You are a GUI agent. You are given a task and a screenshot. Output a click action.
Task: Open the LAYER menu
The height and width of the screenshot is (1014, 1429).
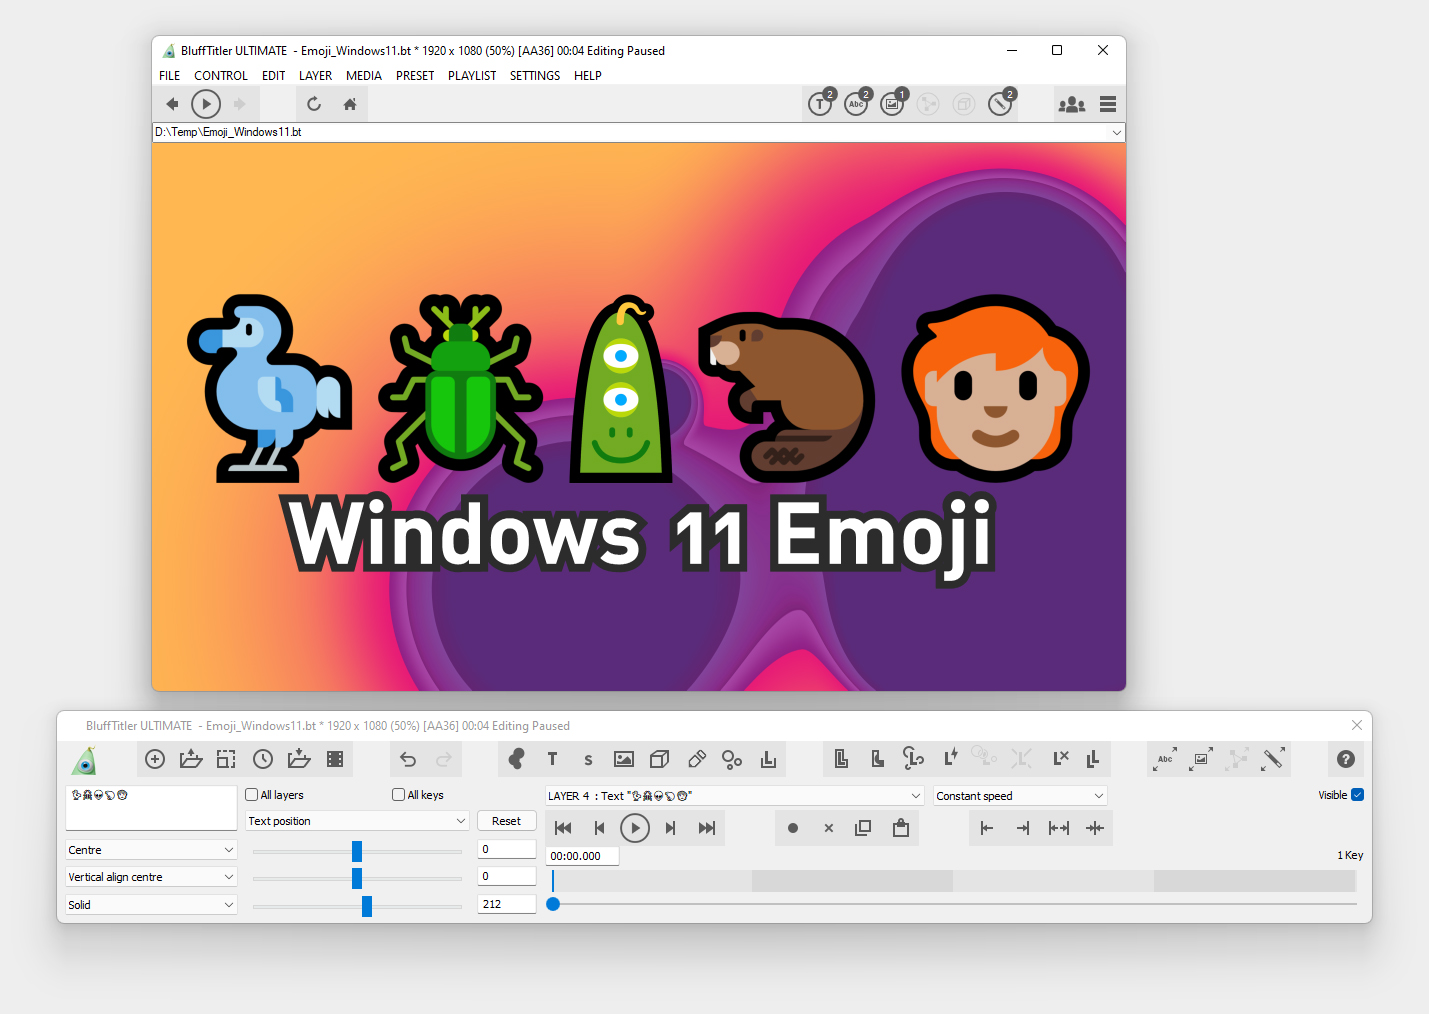coord(315,76)
